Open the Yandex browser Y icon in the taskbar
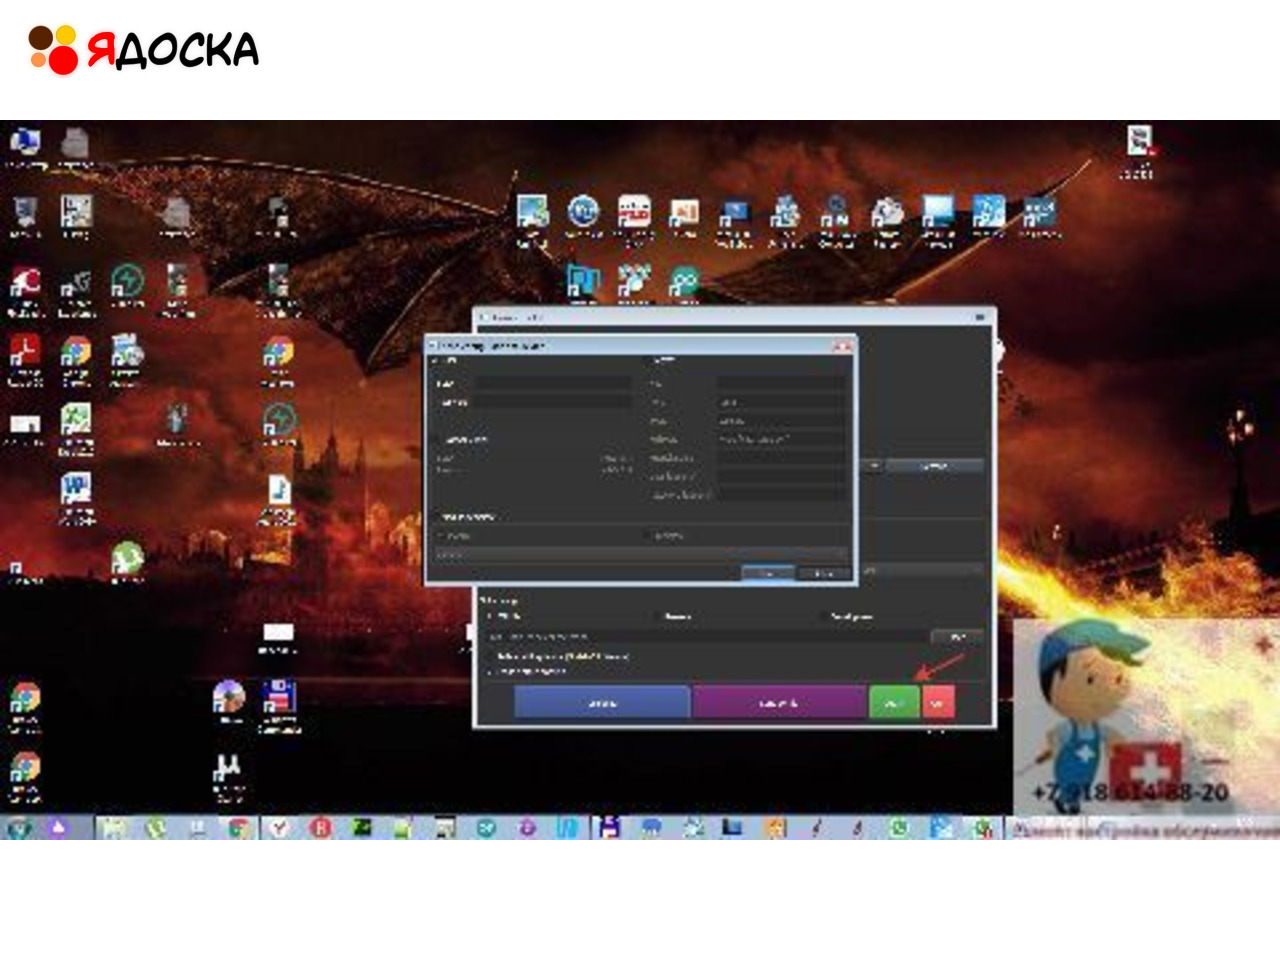 point(279,828)
